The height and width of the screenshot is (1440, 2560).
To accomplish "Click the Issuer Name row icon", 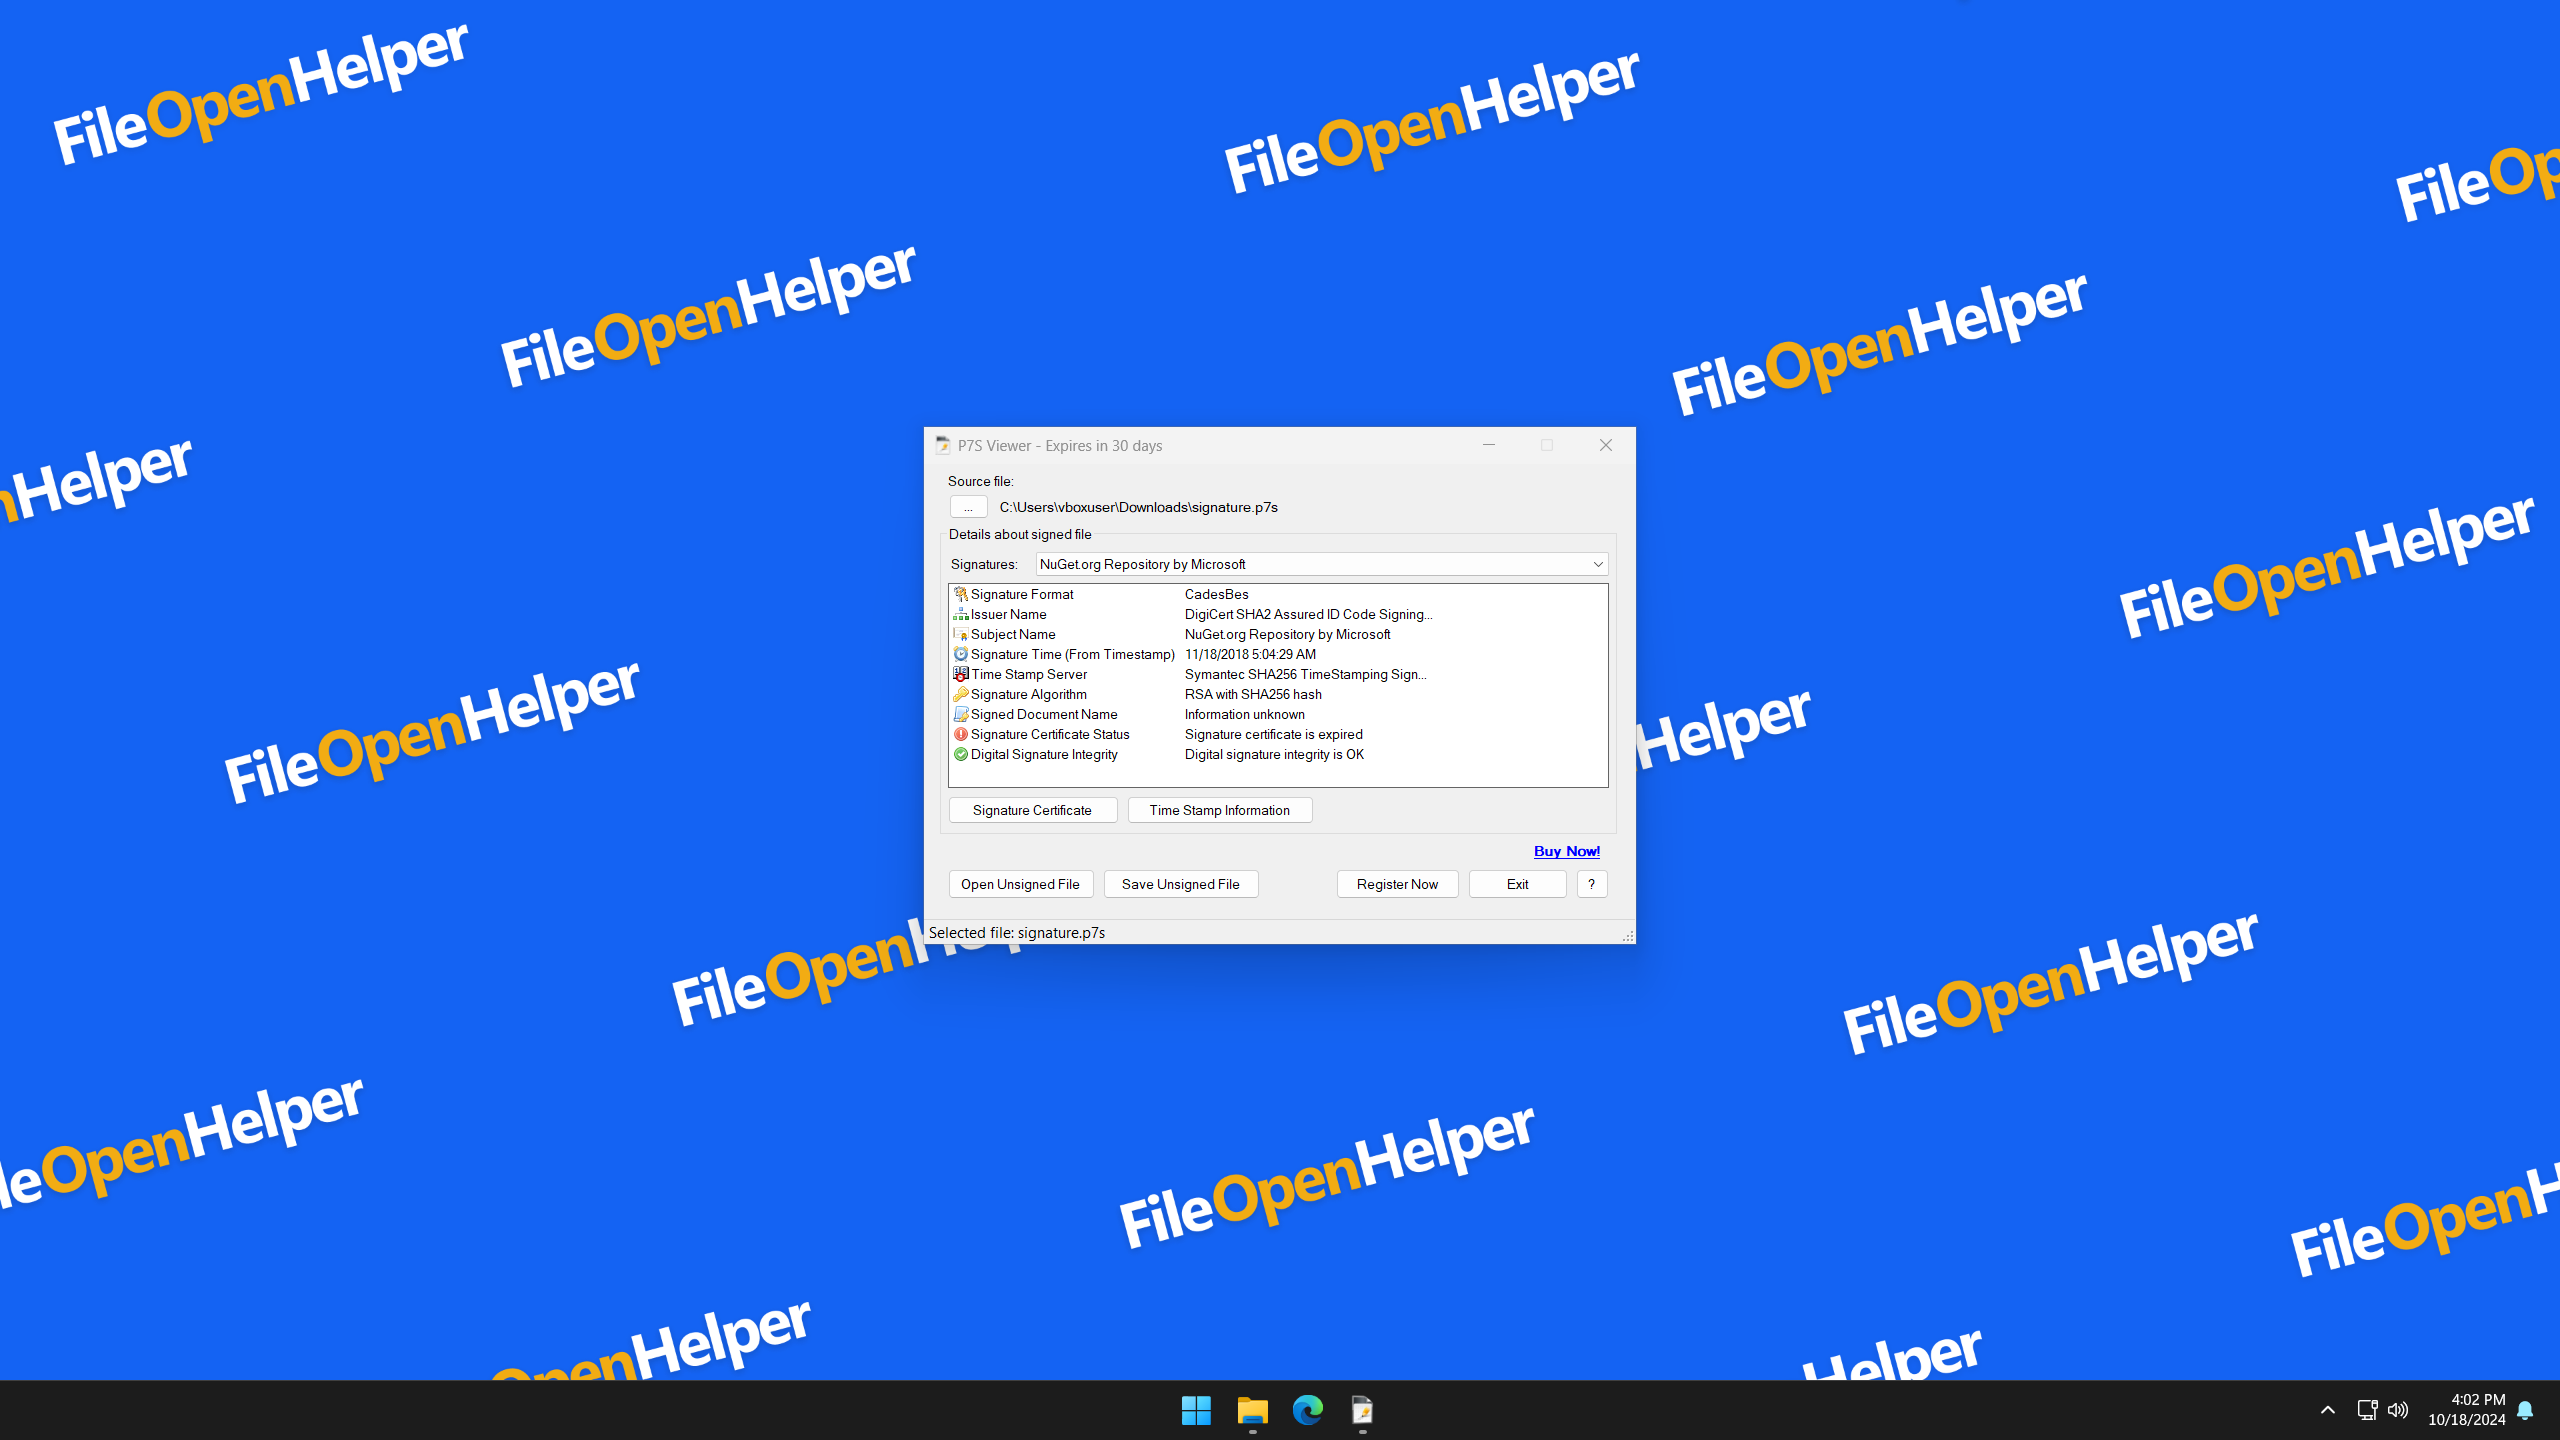I will pos(960,614).
